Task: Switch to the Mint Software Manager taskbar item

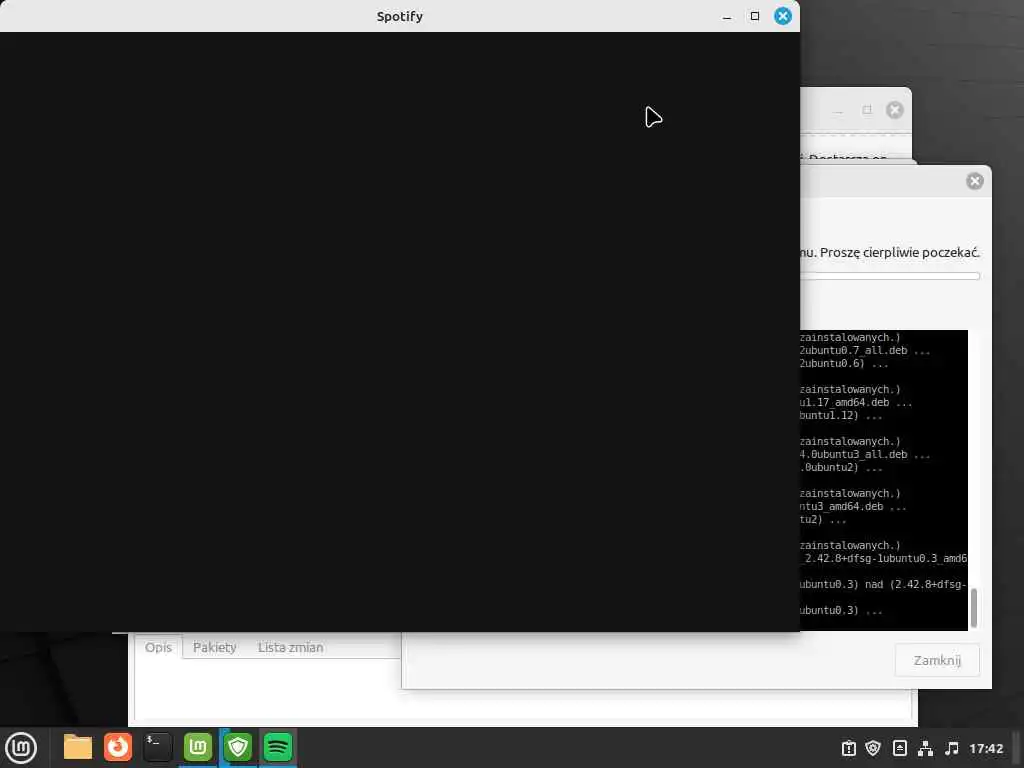Action: click(x=197, y=747)
